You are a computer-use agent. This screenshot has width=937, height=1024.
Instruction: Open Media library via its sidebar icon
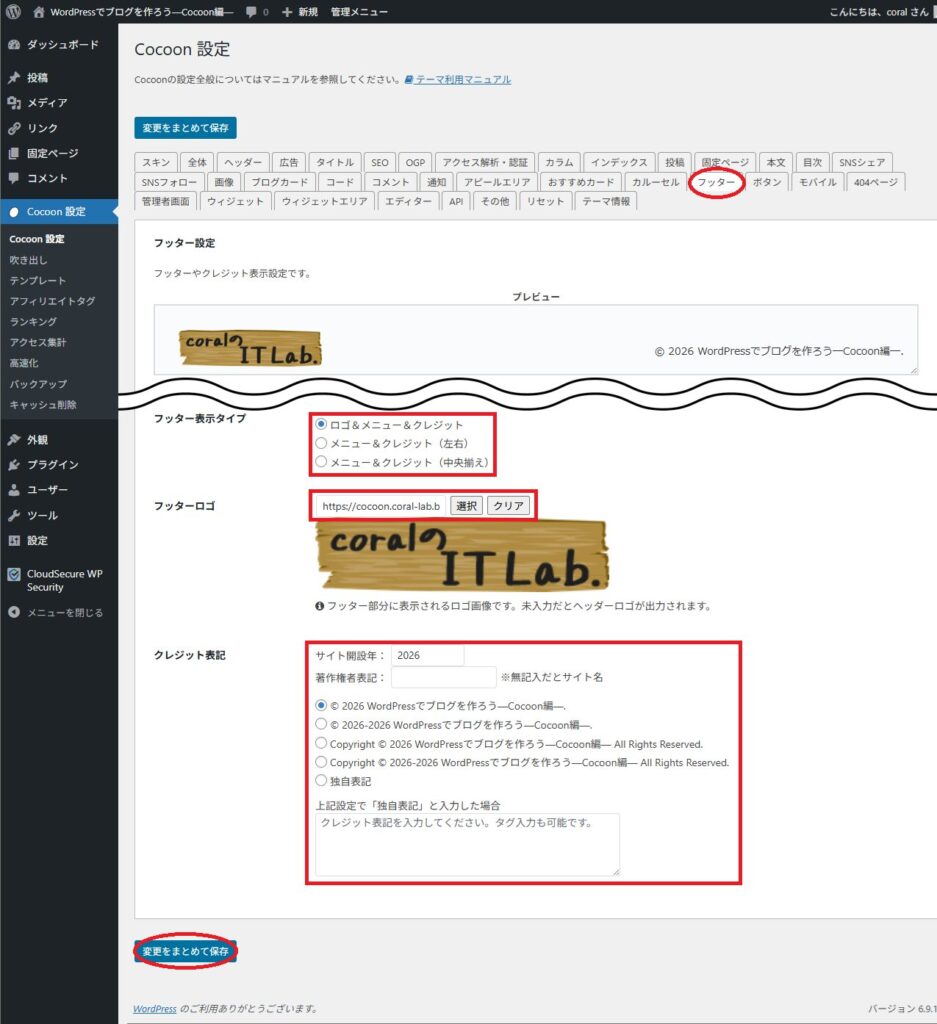click(14, 103)
